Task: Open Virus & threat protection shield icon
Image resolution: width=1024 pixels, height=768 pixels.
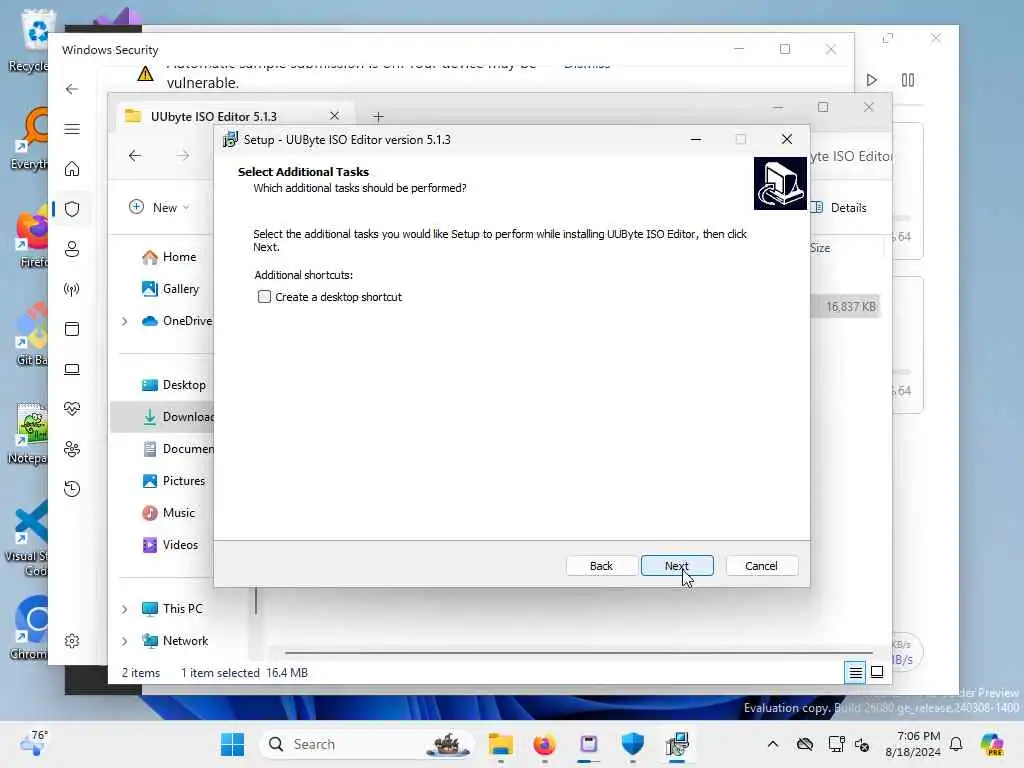Action: tap(72, 209)
